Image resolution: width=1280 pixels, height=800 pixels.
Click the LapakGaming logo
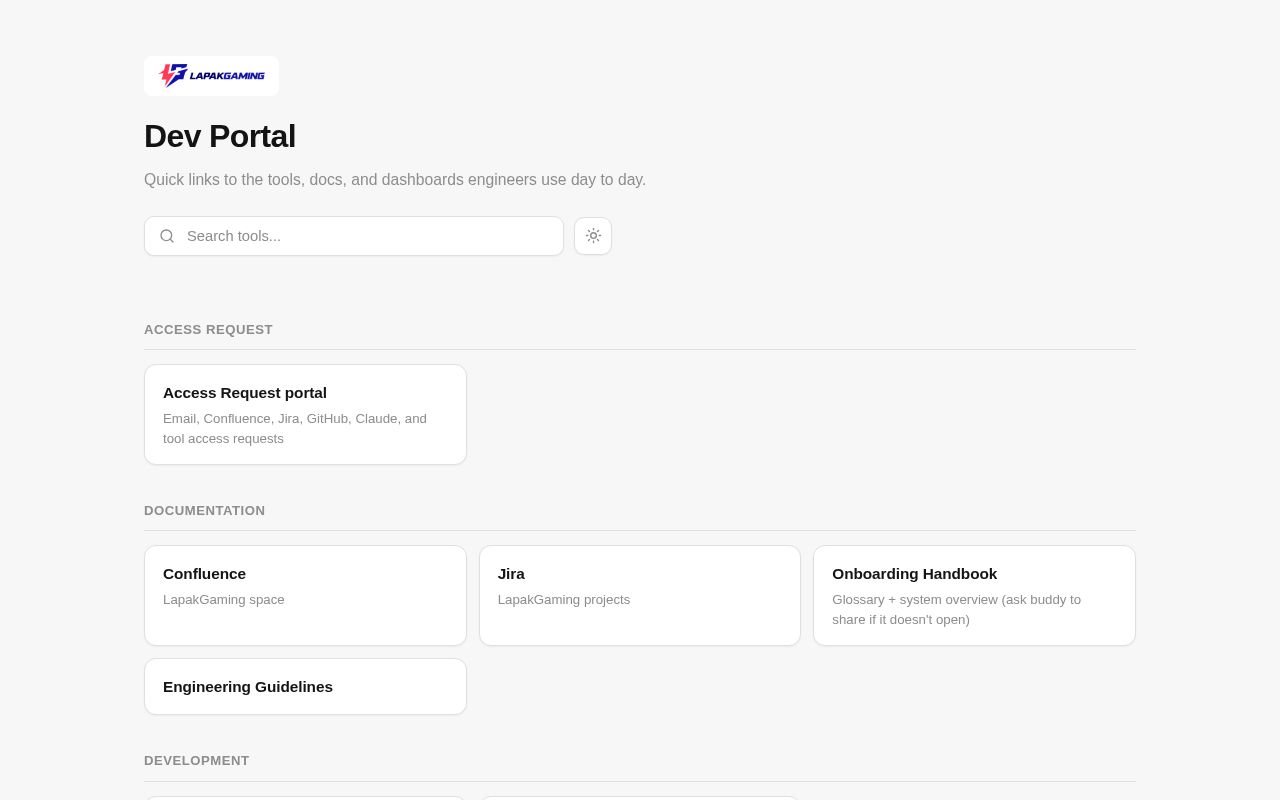211,76
